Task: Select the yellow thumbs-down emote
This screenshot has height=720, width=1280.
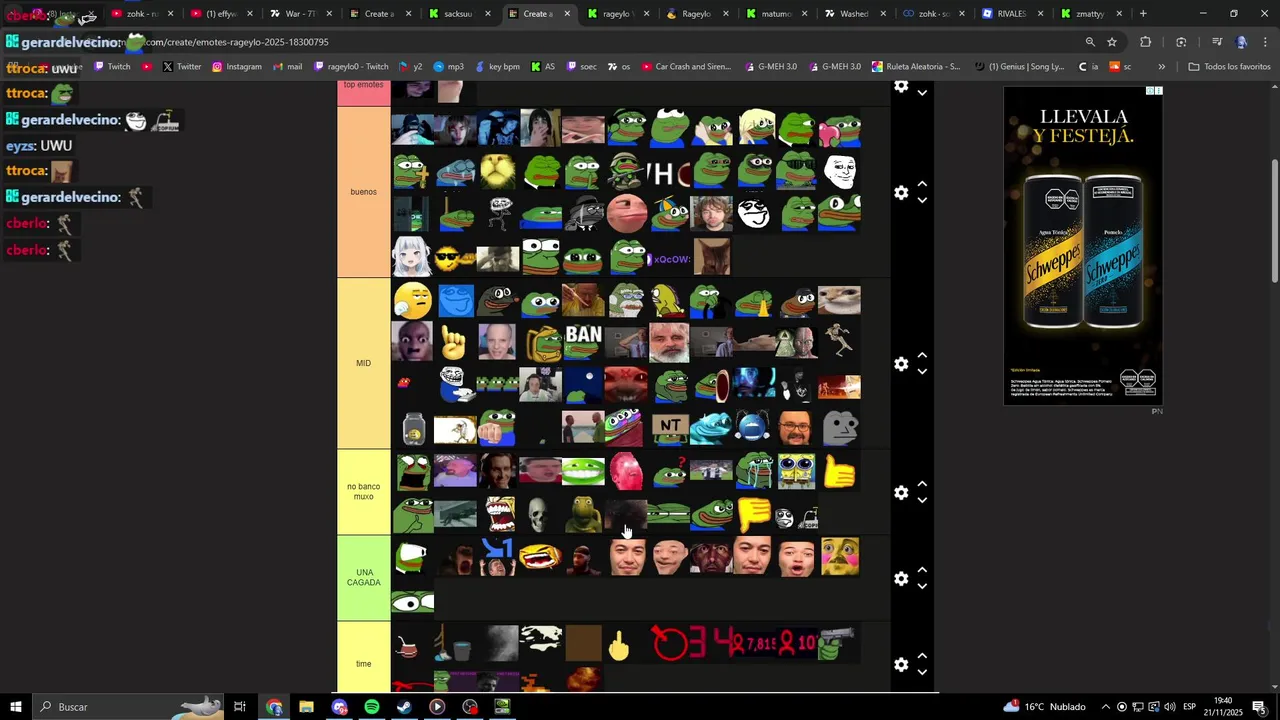Action: (754, 514)
